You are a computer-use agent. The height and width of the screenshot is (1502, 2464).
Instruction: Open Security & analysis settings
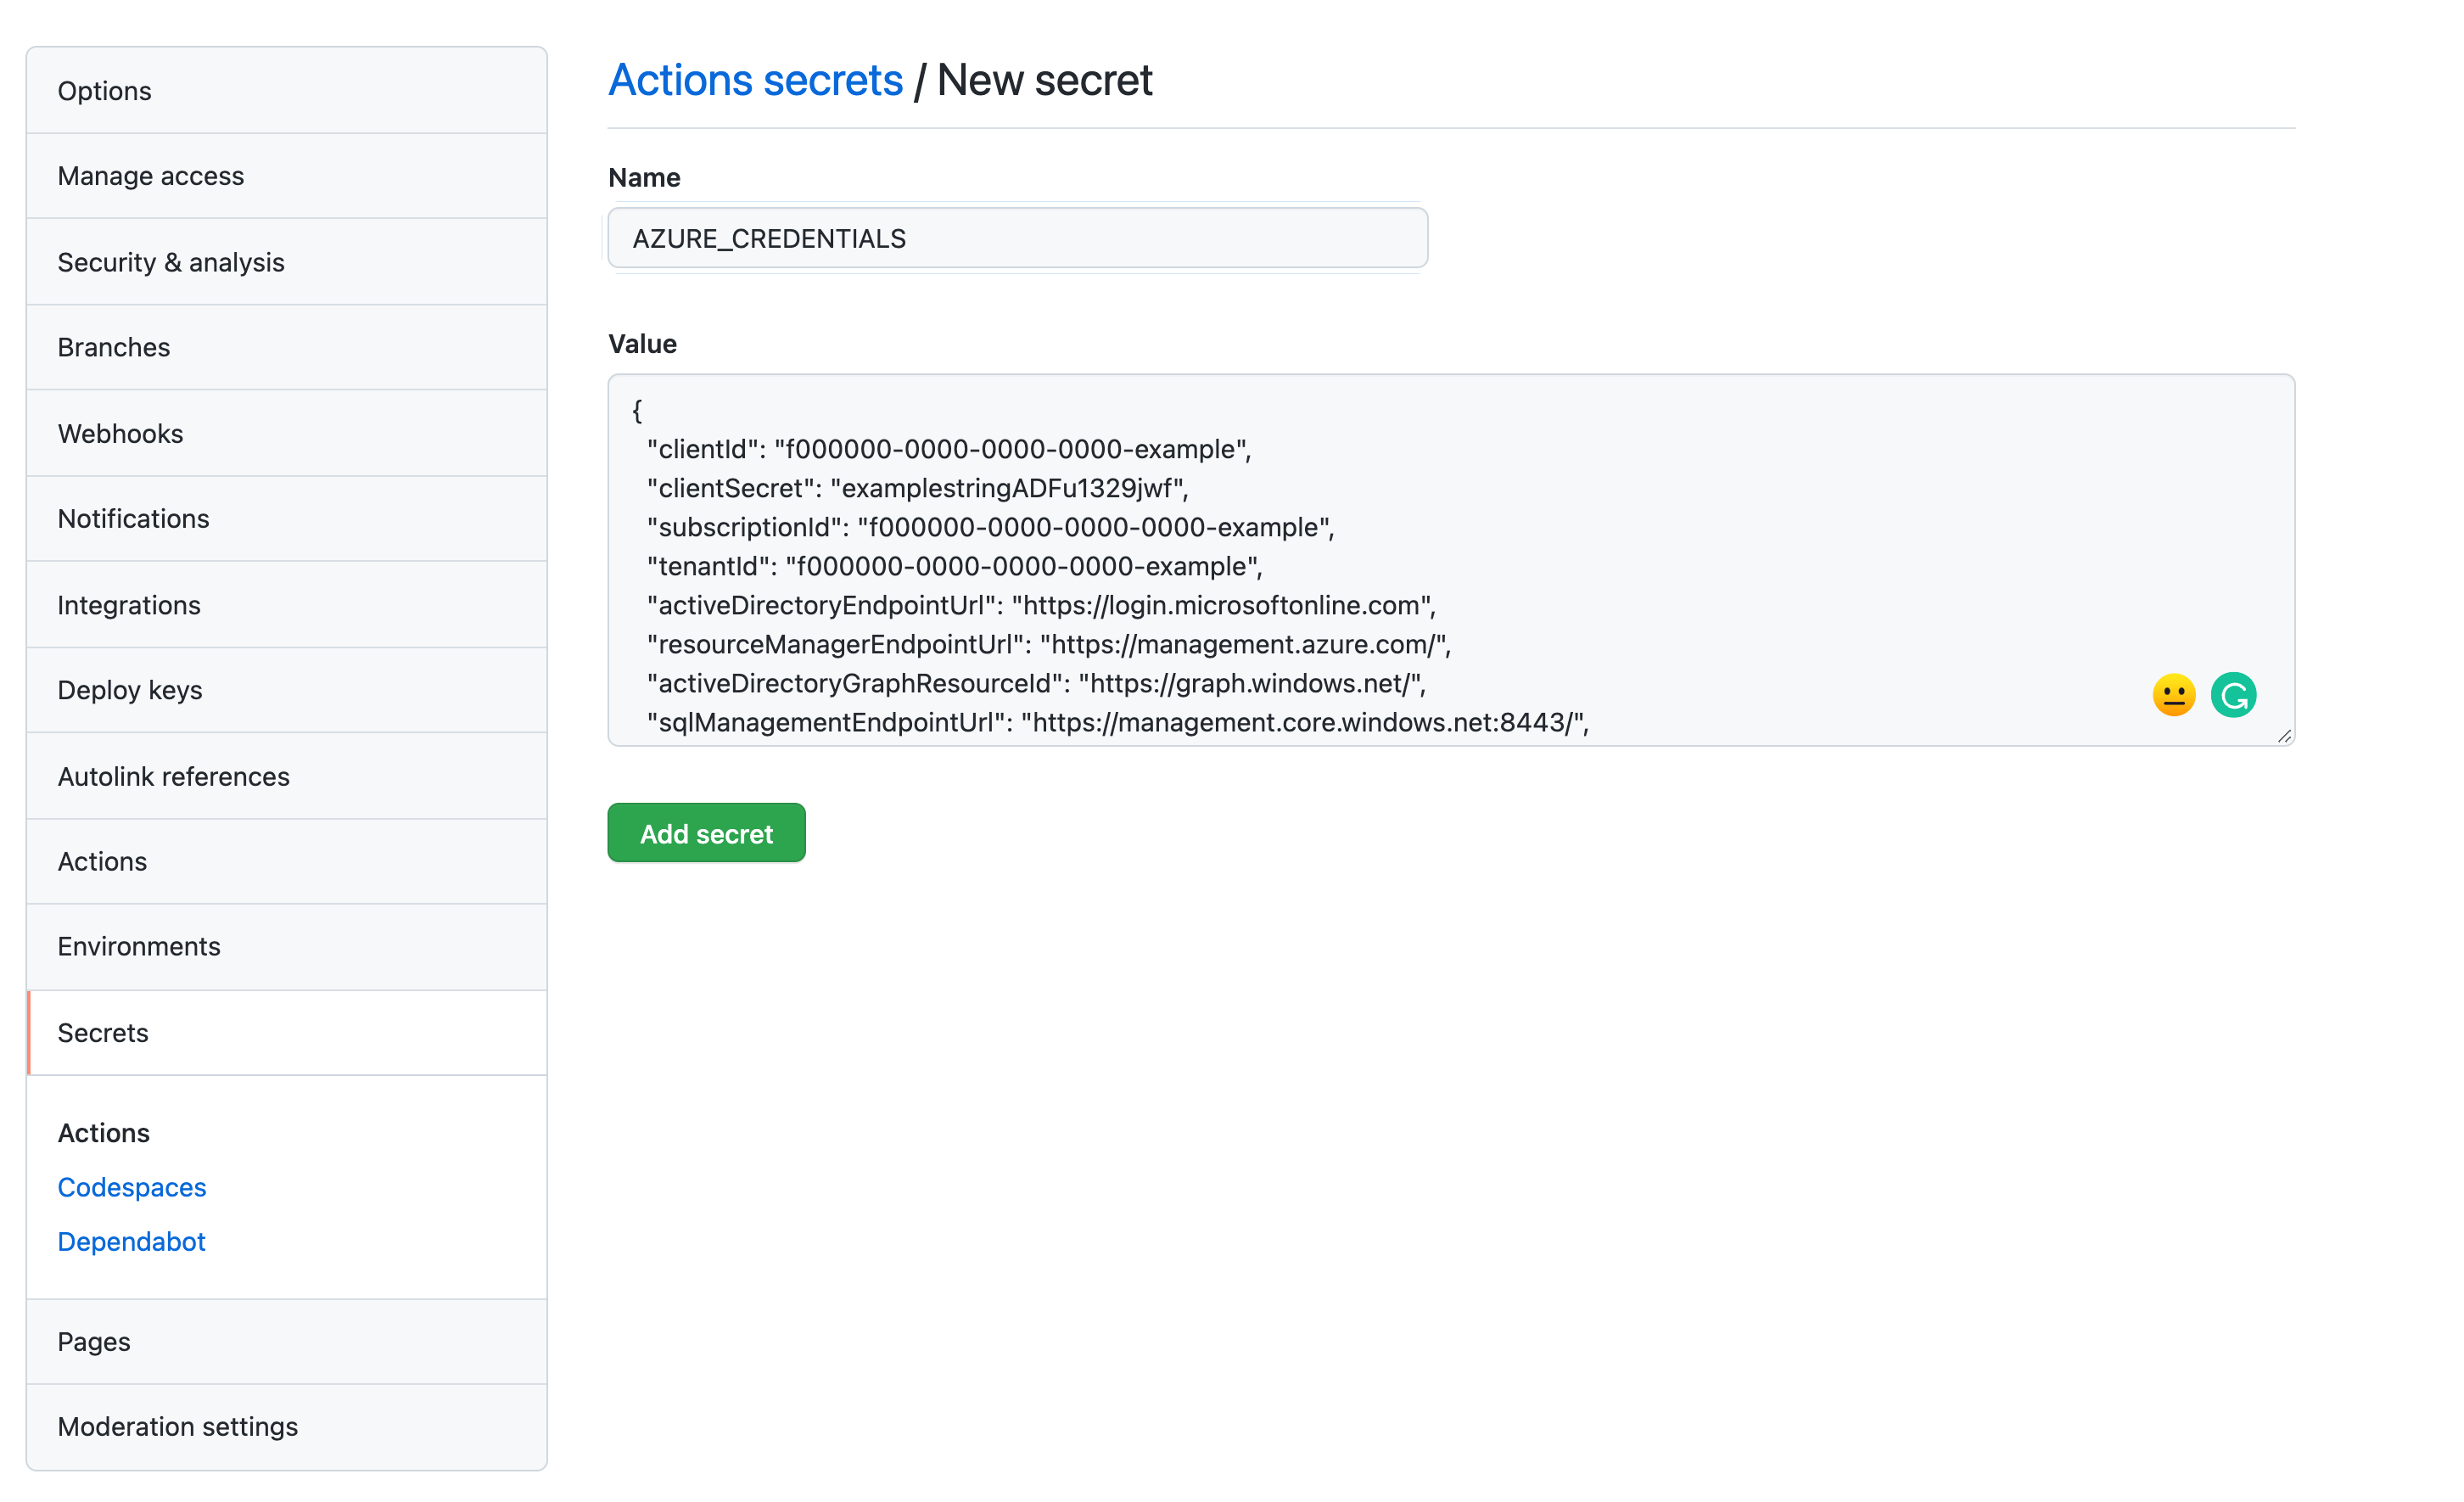[x=170, y=262]
